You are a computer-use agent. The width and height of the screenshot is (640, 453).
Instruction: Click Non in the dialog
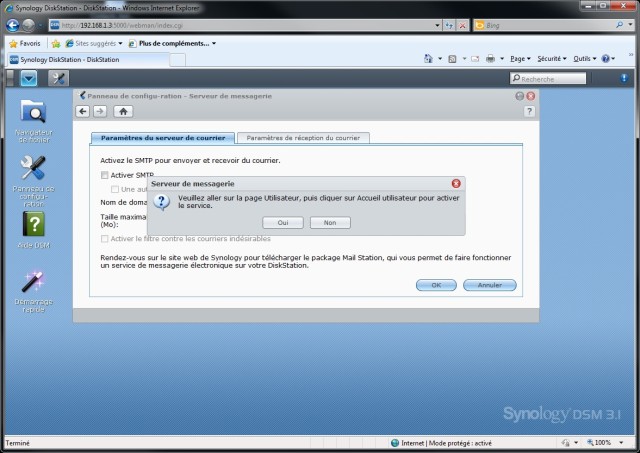coord(330,222)
